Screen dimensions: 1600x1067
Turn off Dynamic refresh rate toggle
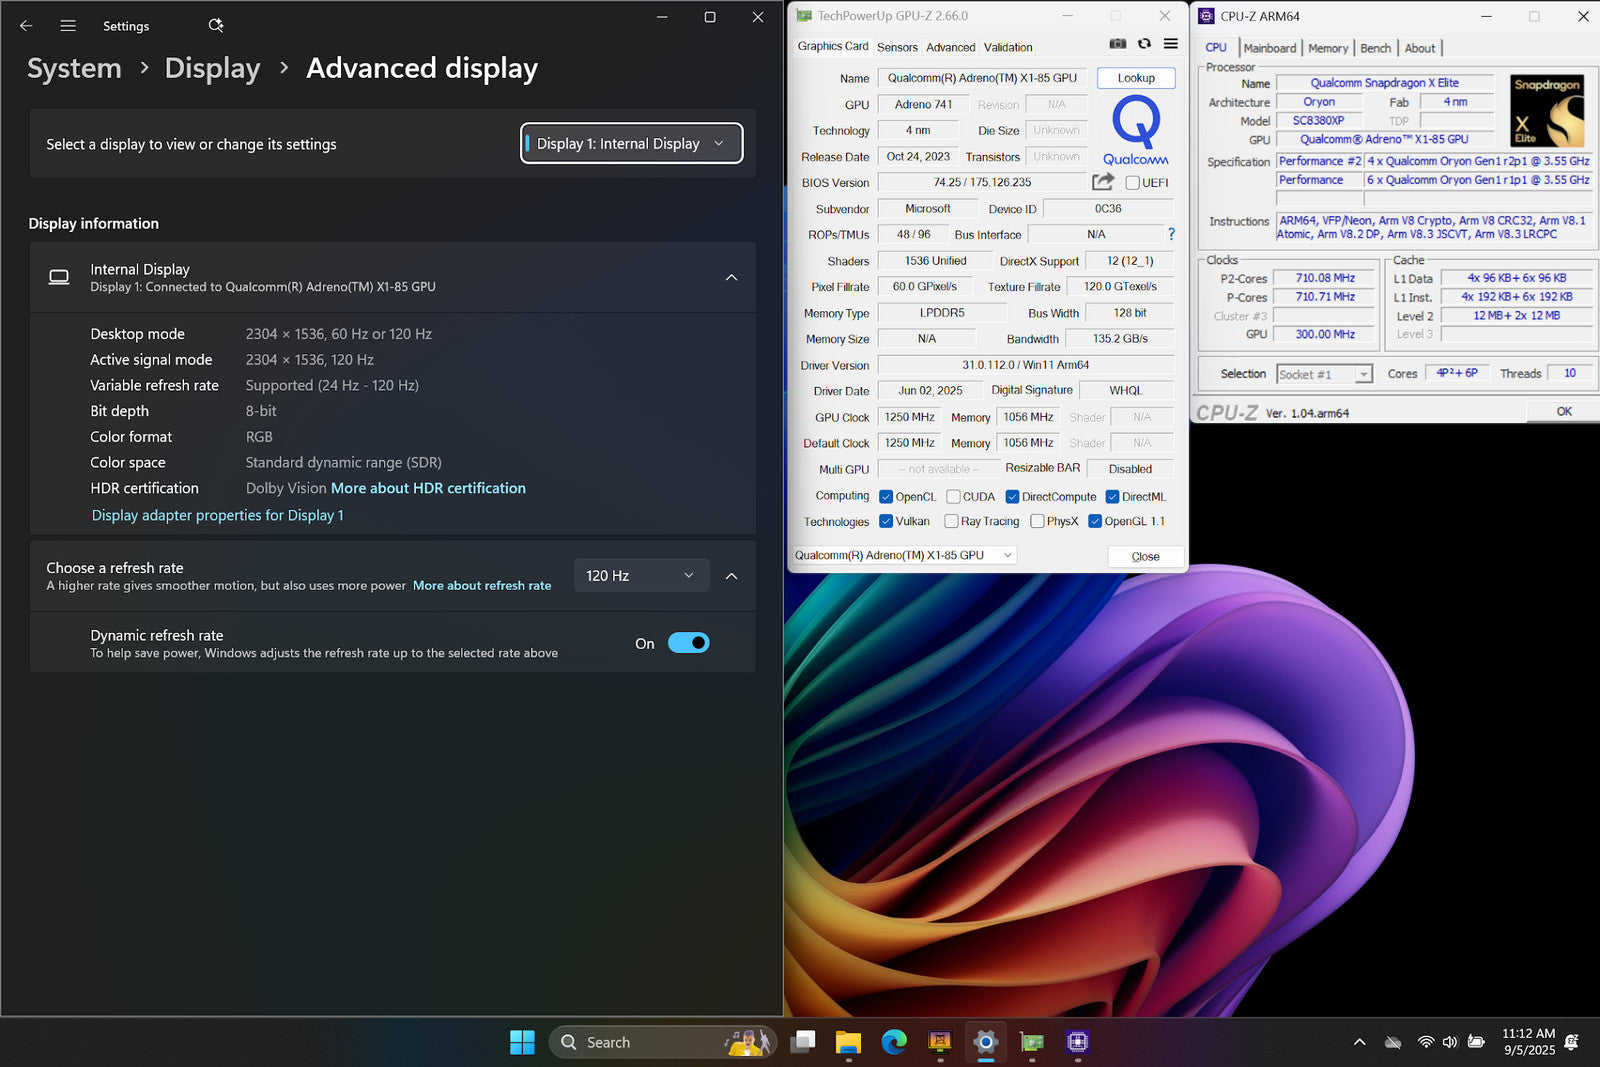688,643
